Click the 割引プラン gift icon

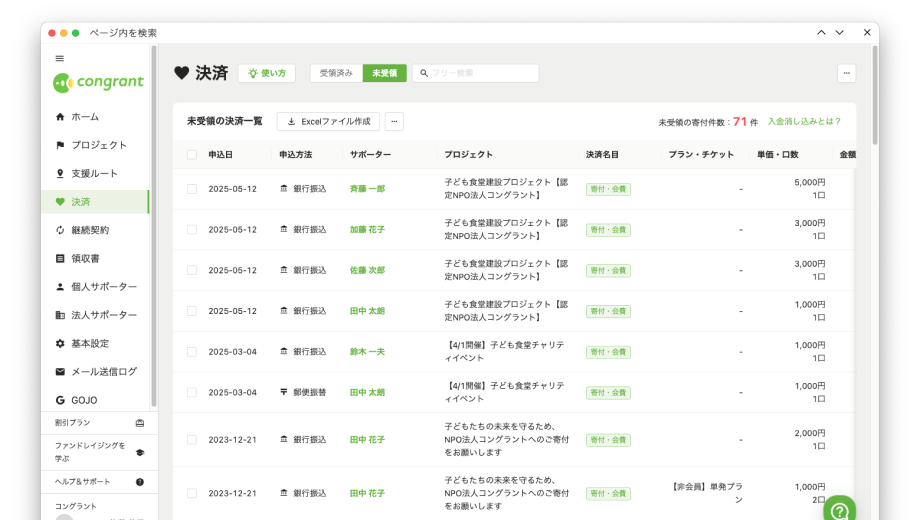coord(140,423)
